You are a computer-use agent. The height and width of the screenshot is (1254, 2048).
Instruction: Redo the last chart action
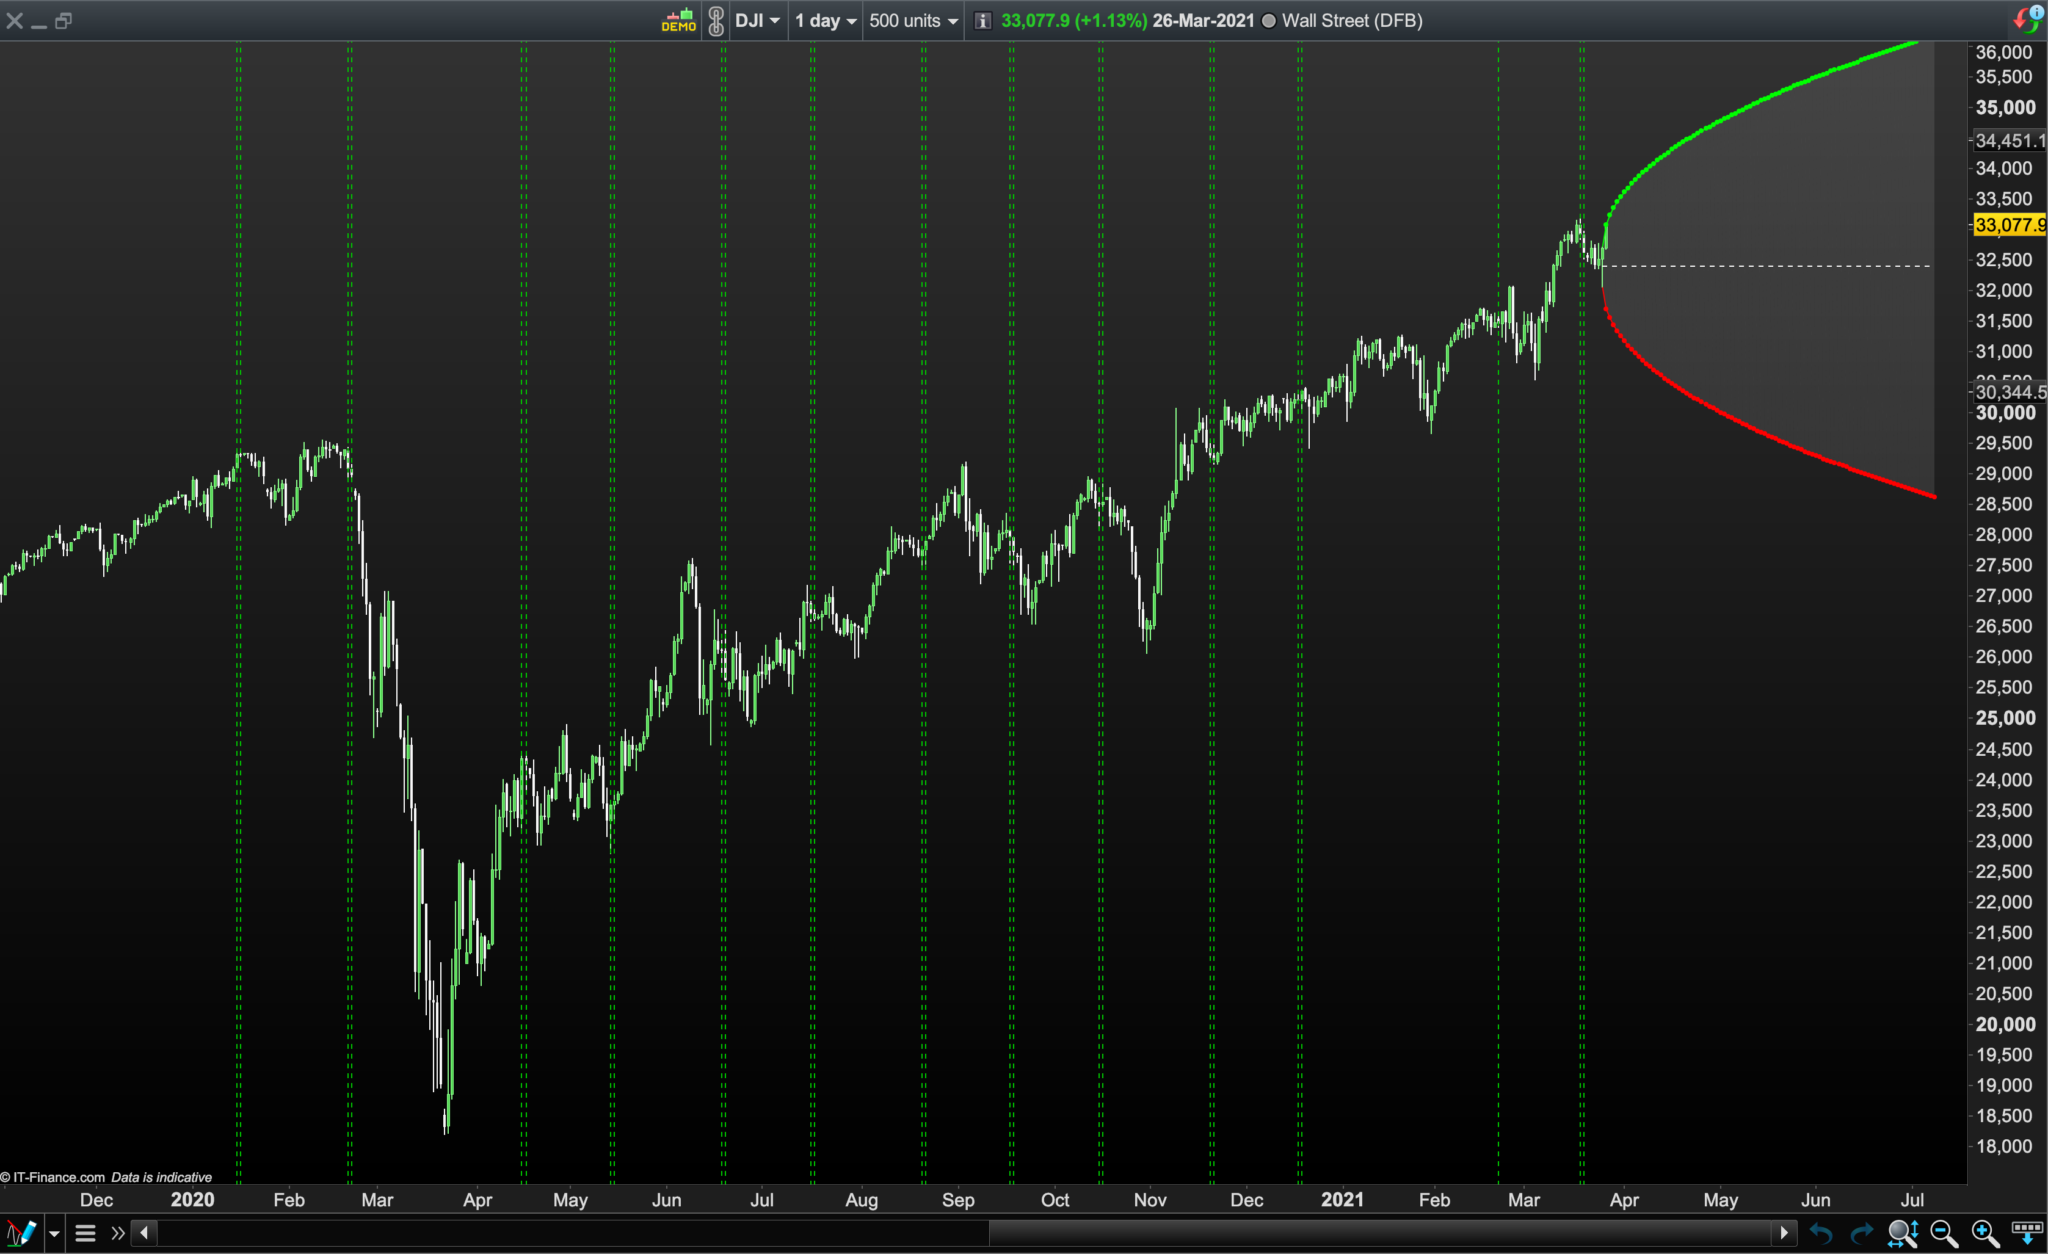tap(1861, 1233)
